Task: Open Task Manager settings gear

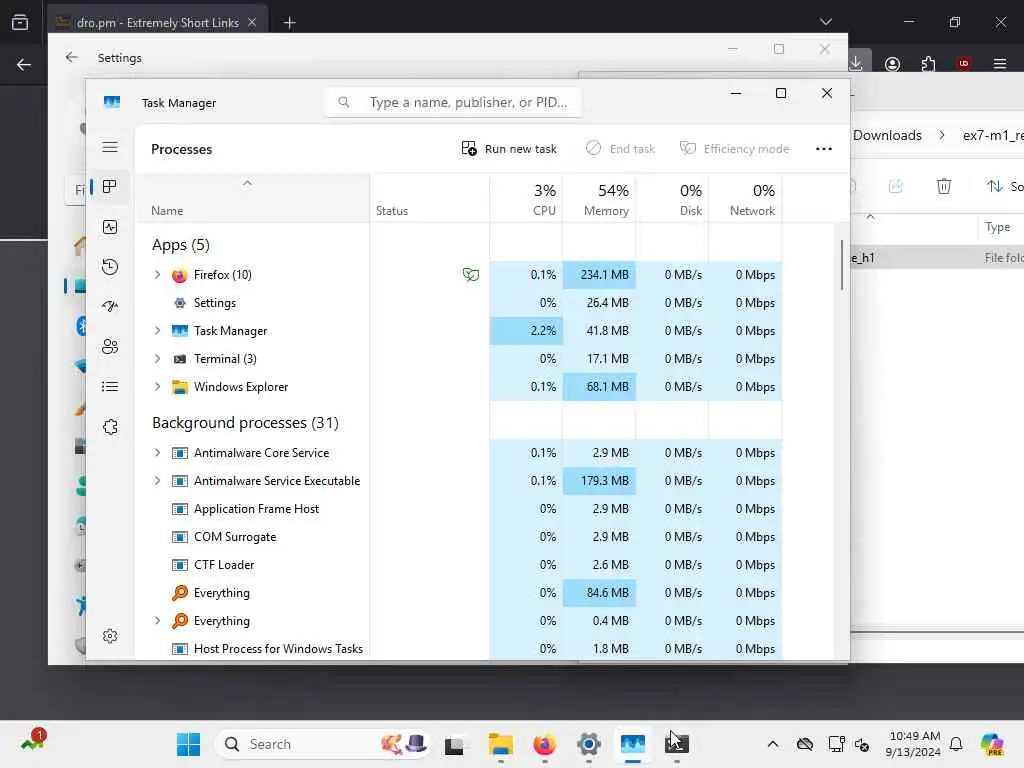Action: pos(110,635)
